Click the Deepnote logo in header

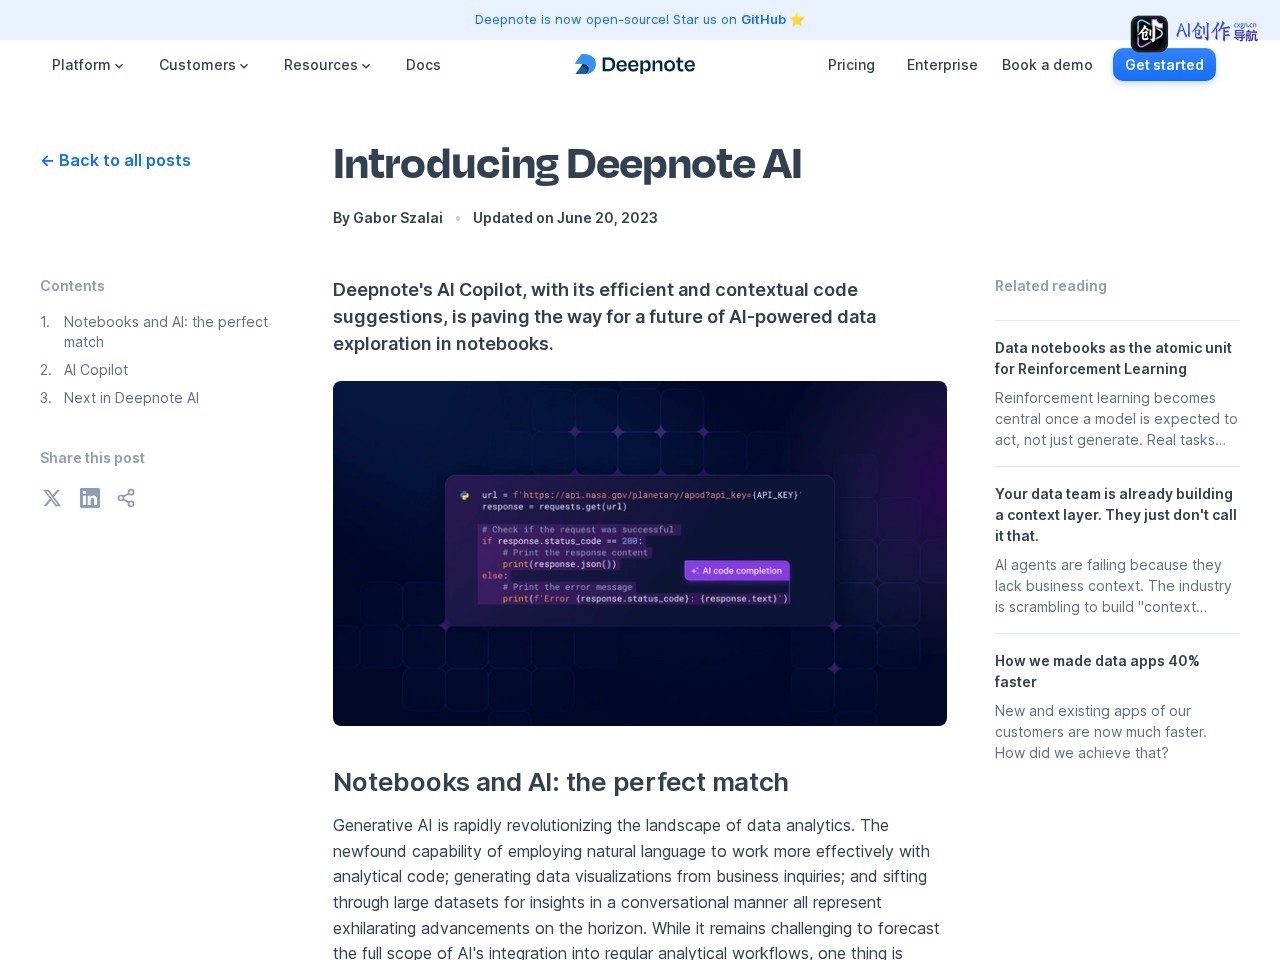tap(635, 64)
